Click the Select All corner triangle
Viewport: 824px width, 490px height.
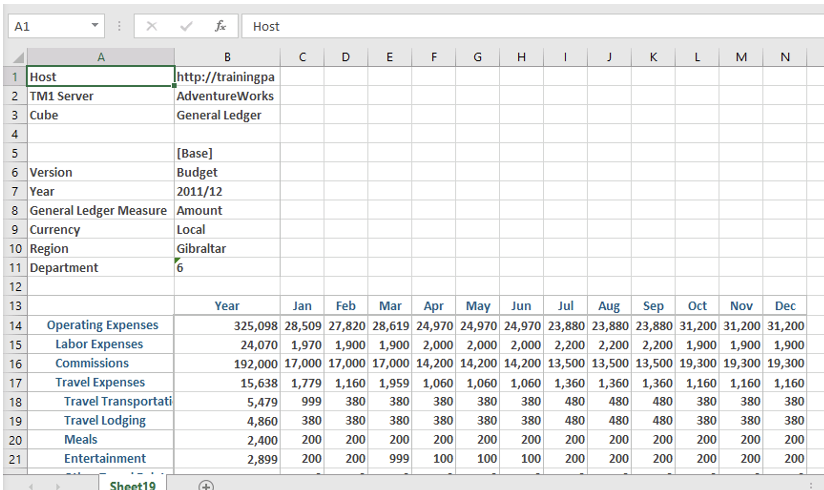(17, 58)
